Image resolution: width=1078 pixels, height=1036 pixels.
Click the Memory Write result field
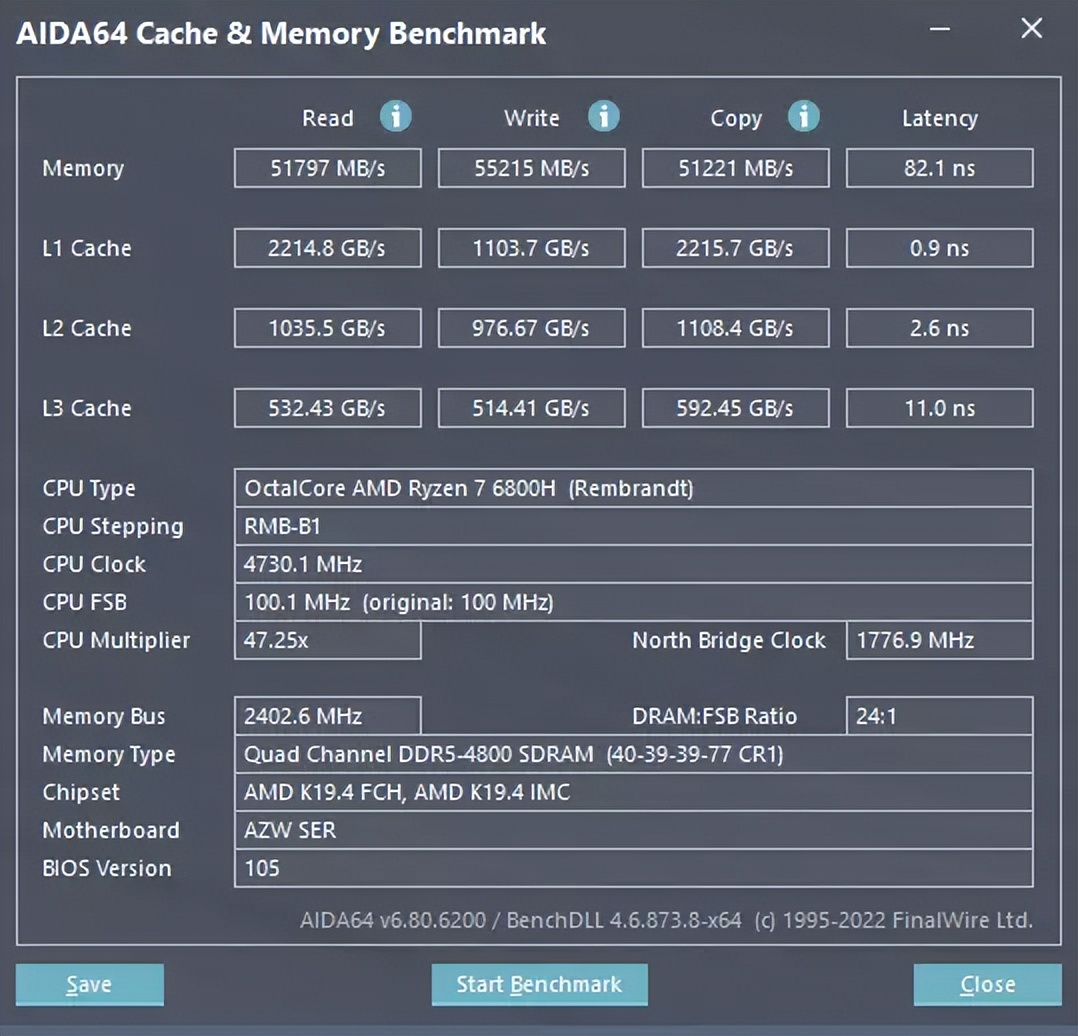[x=531, y=168]
